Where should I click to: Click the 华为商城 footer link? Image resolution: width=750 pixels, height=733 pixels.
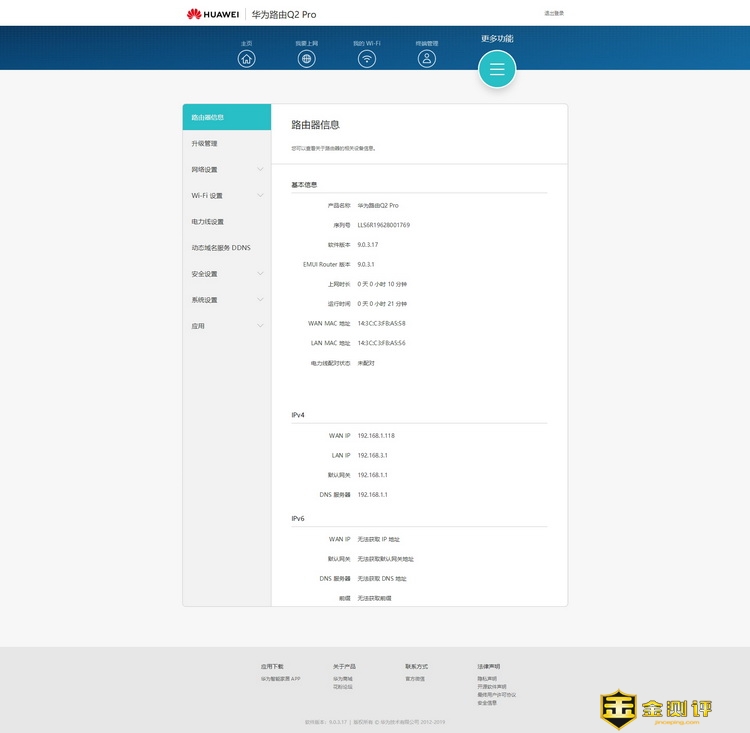tap(343, 679)
